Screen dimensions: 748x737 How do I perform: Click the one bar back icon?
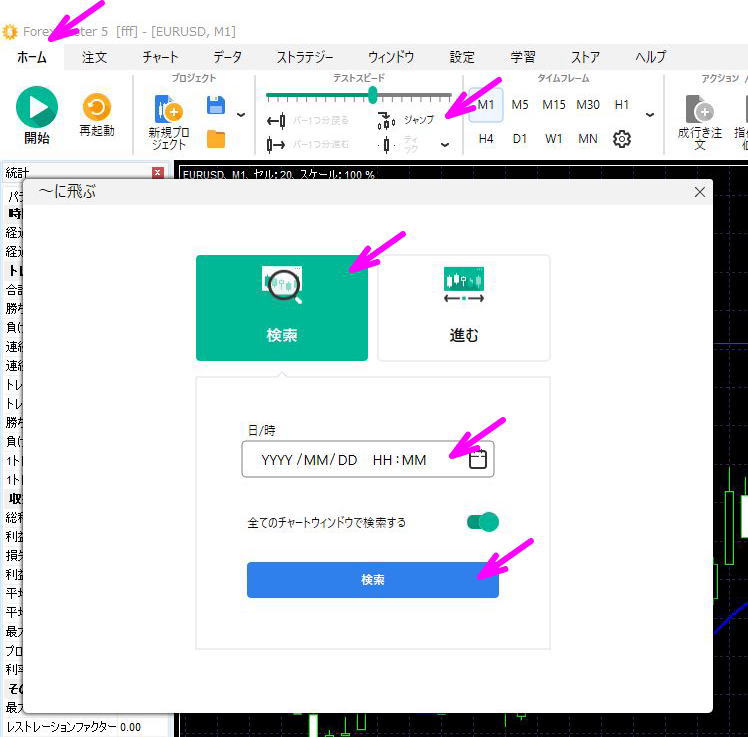(277, 120)
